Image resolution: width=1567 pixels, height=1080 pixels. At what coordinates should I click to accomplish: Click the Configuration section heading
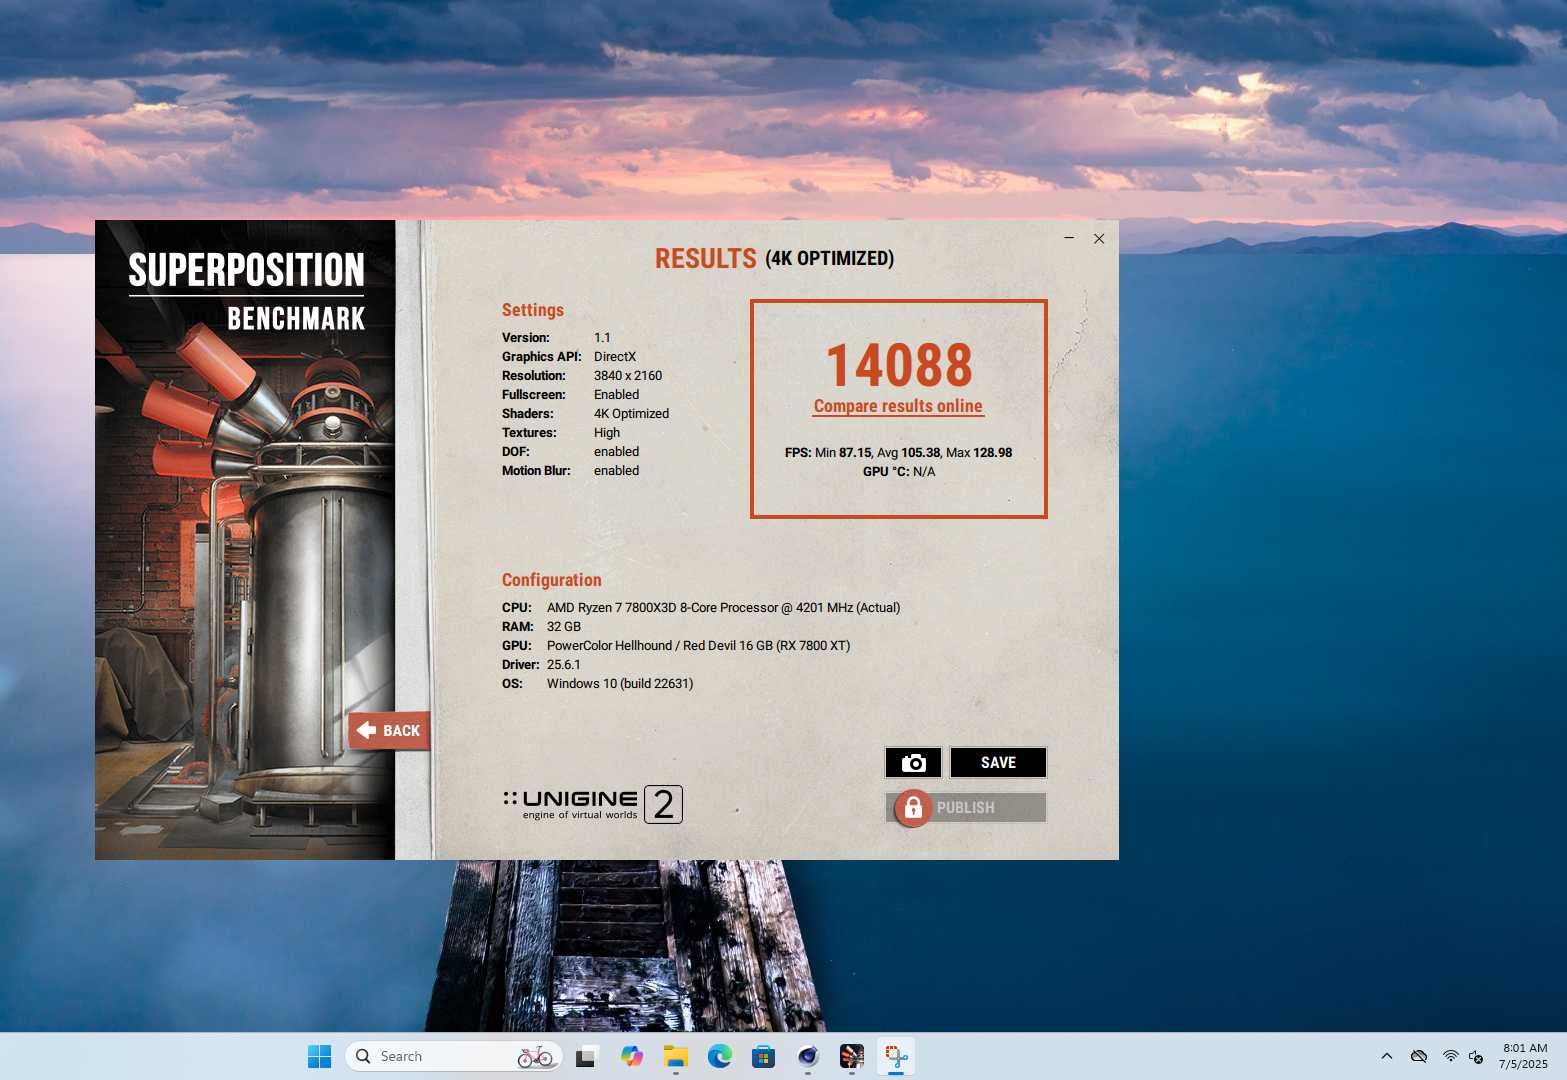552,580
